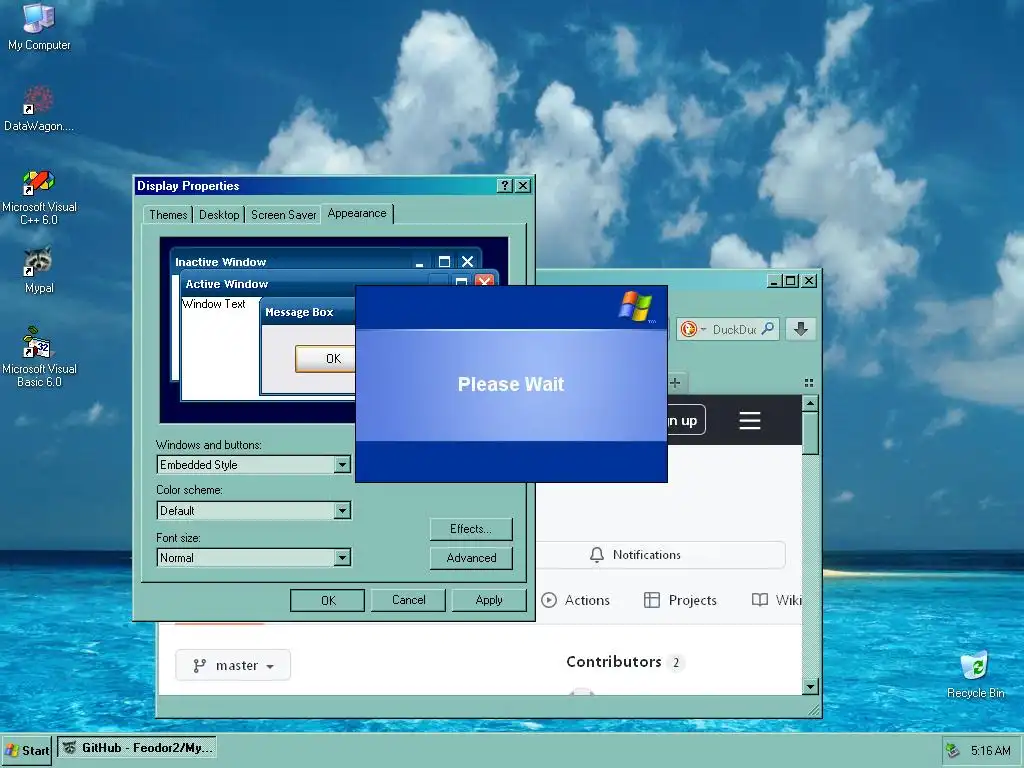Switch to the Desktop tab
This screenshot has width=1024, height=768.
[x=219, y=215]
